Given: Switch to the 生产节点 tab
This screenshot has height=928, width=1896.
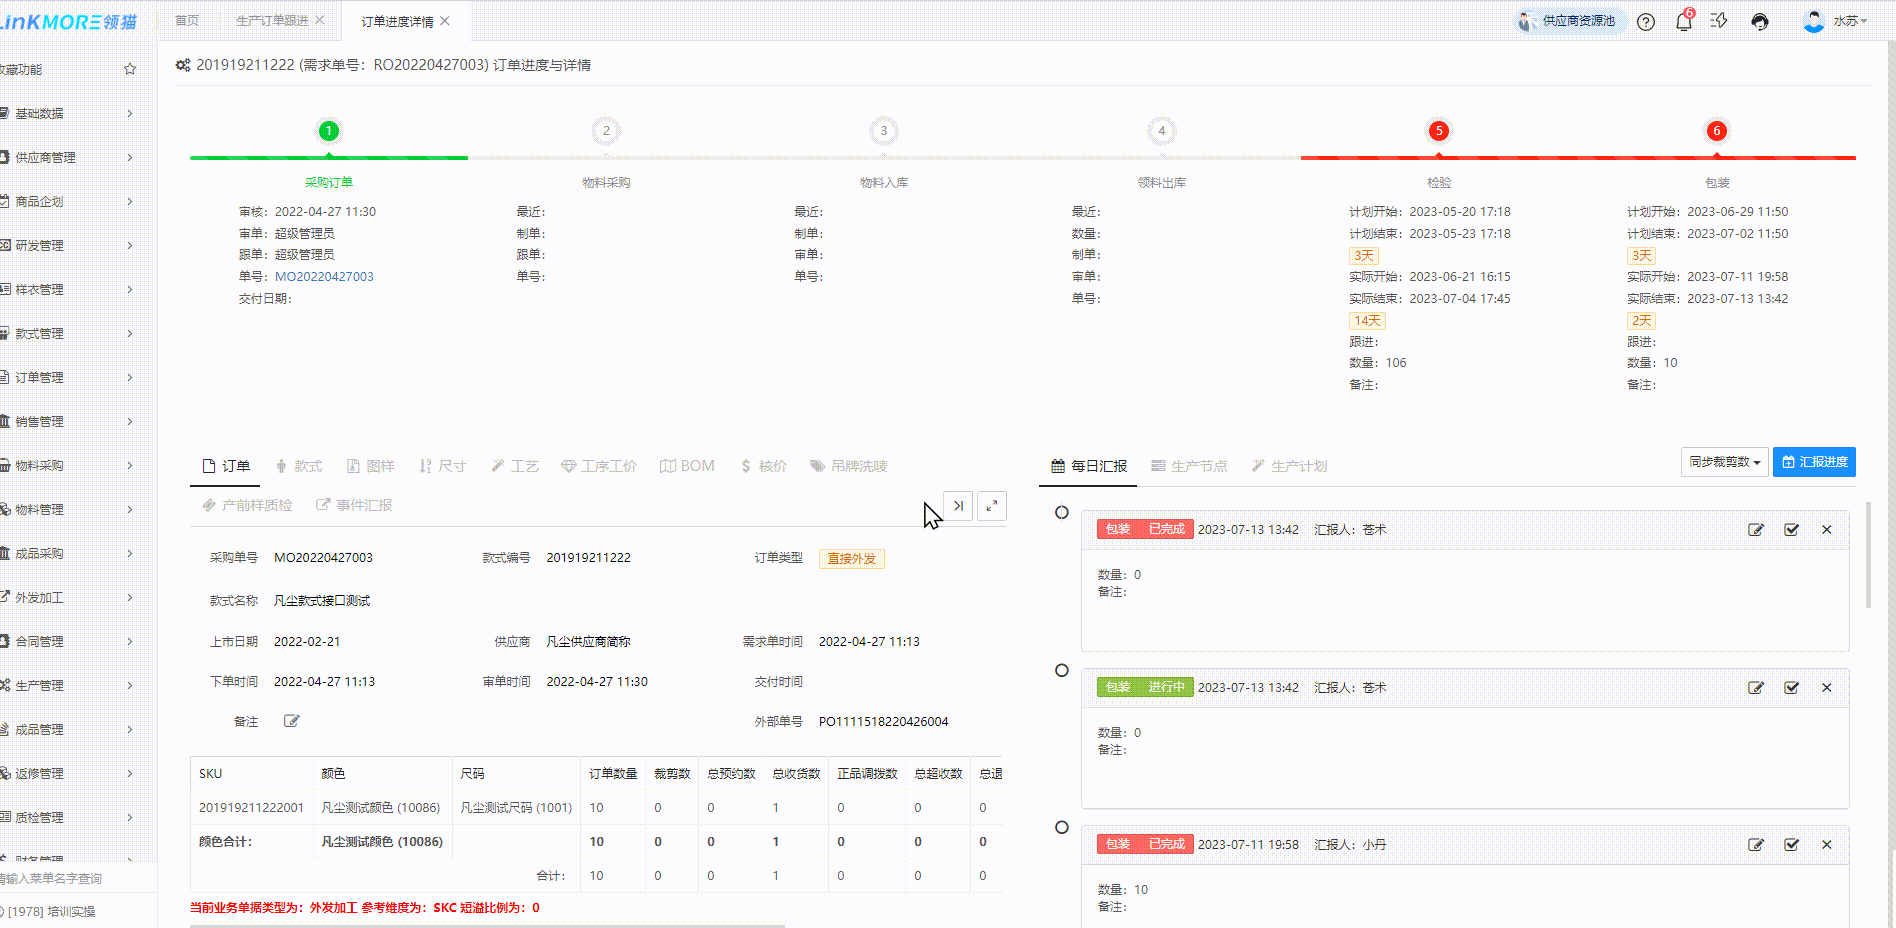Looking at the screenshot, I should coord(1189,466).
